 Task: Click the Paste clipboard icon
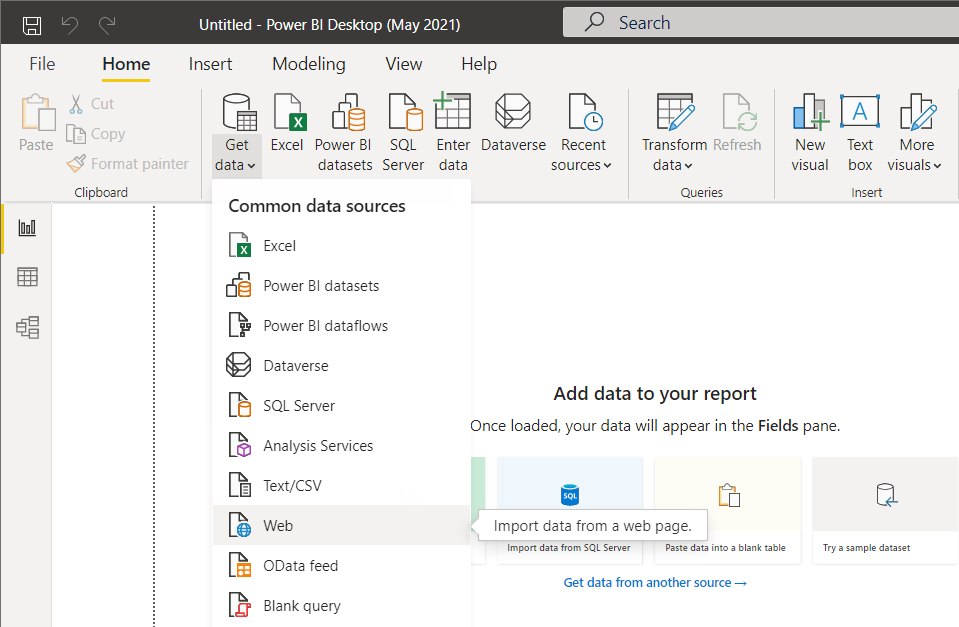point(38,113)
